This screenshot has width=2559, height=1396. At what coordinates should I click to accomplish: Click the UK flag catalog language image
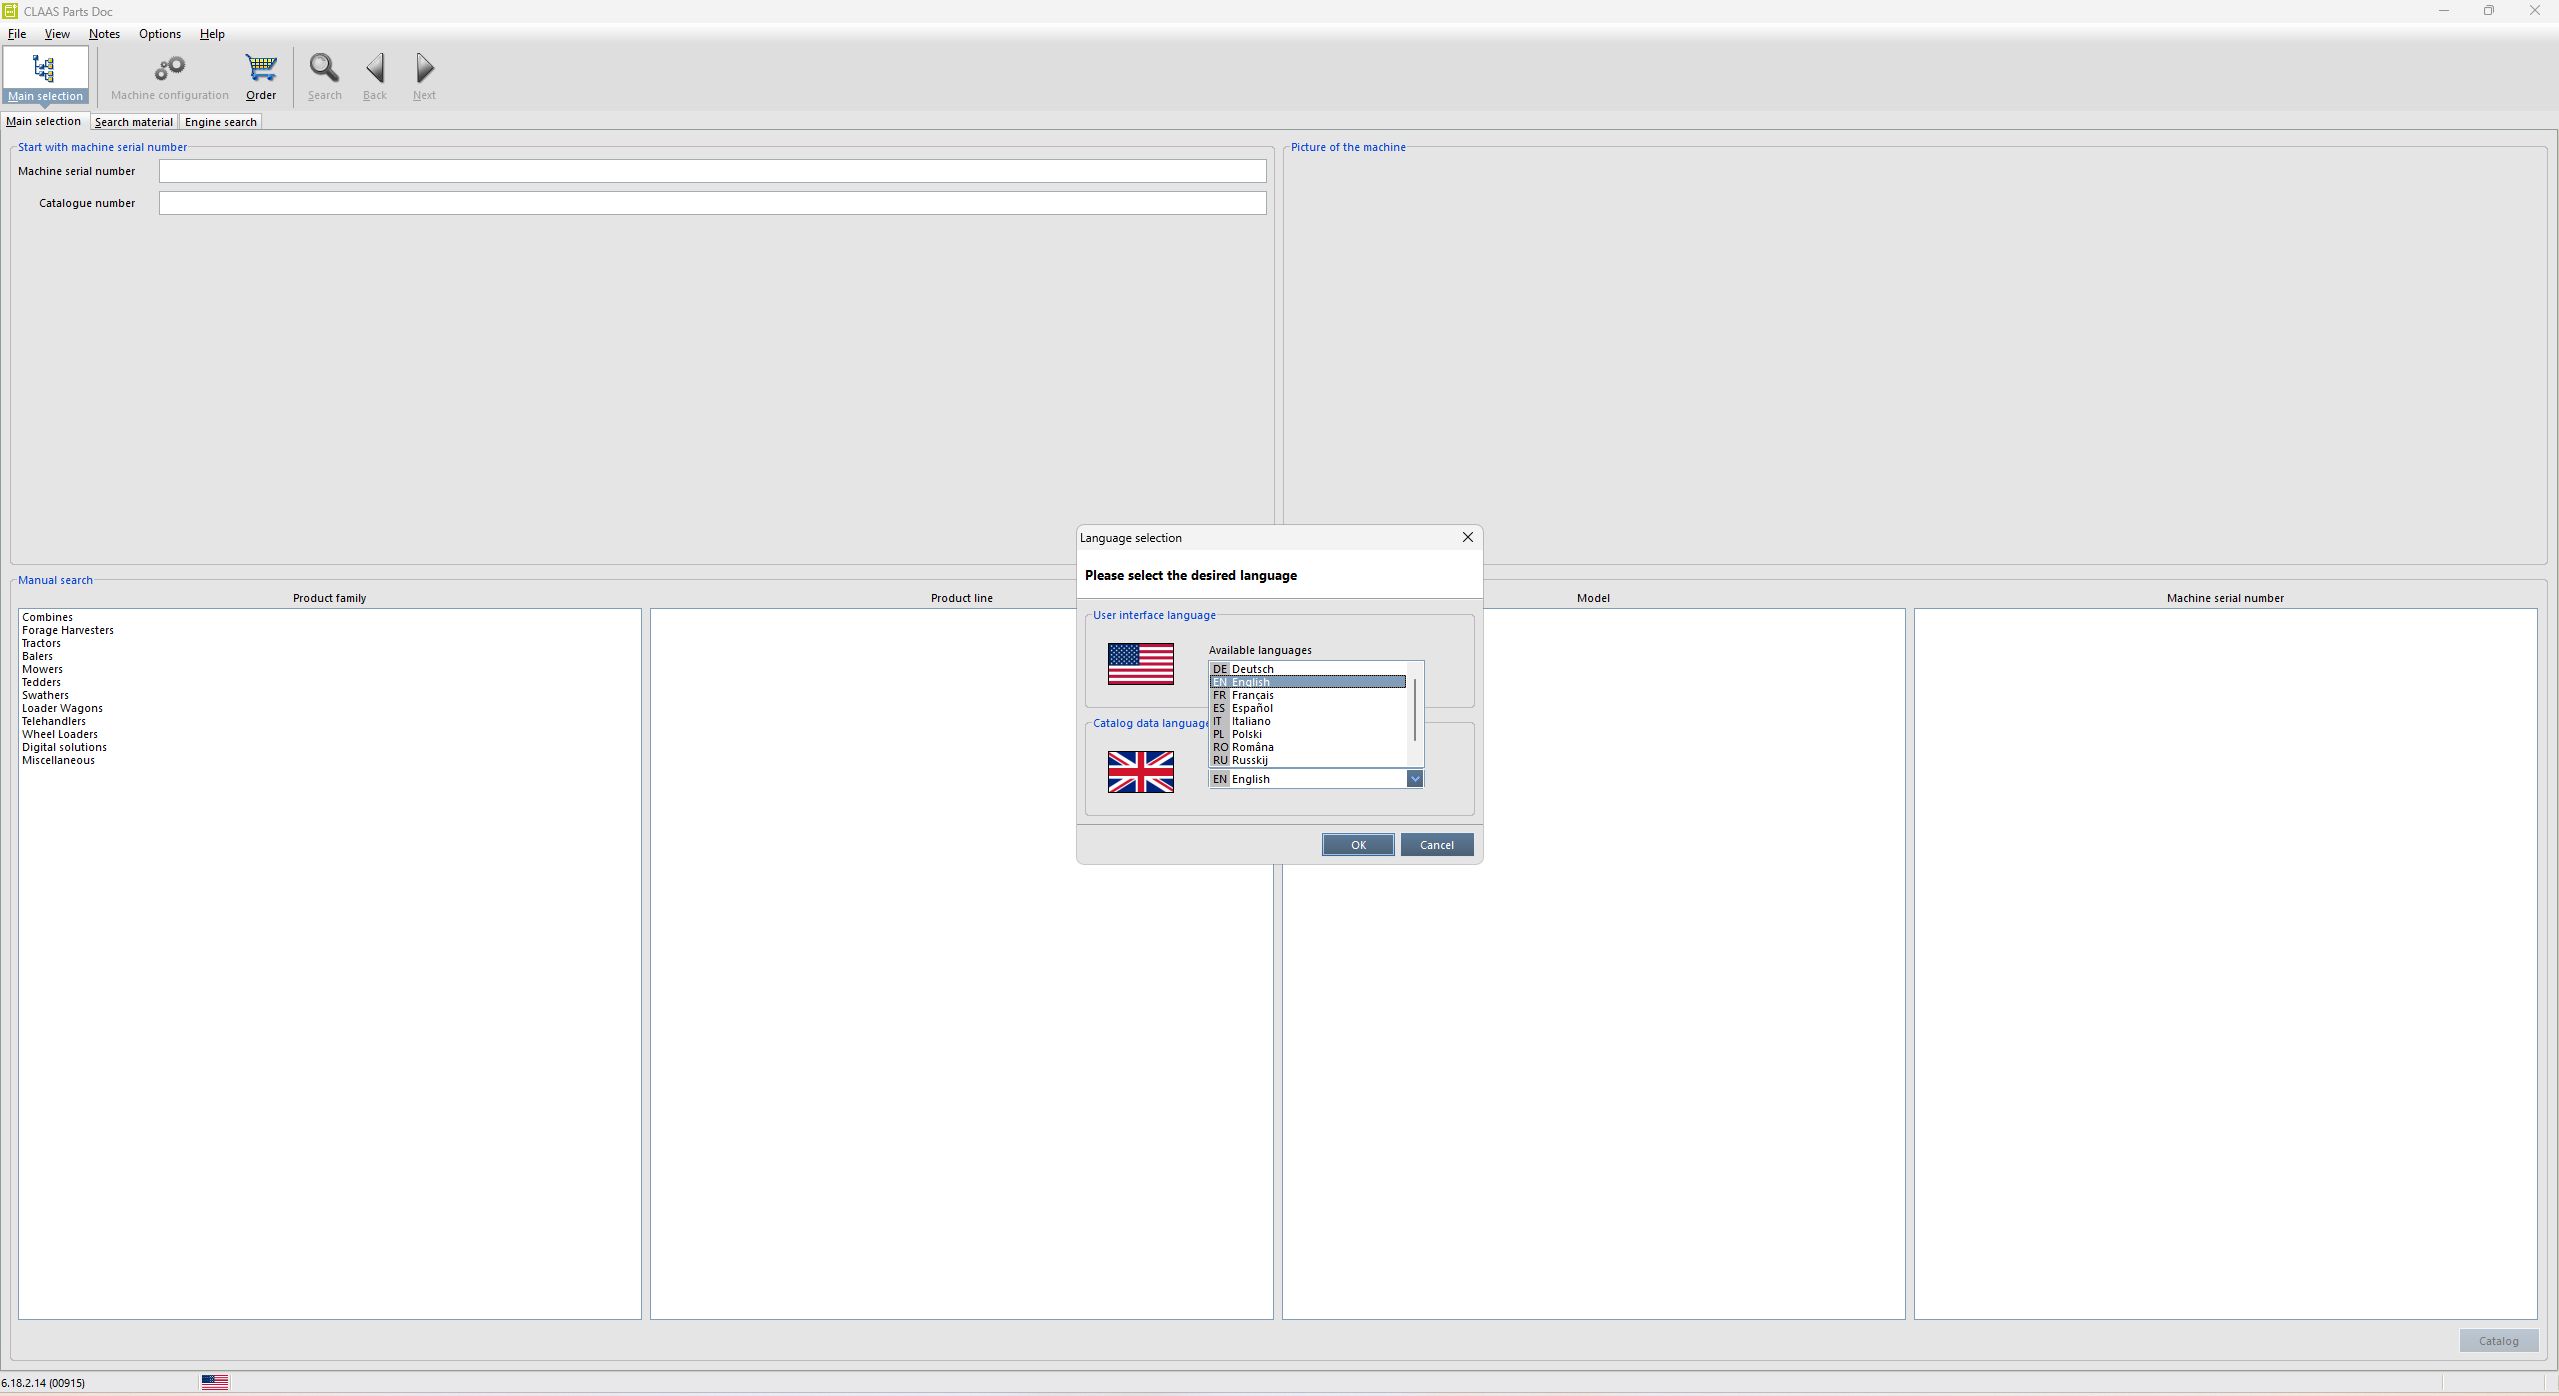[1140, 772]
